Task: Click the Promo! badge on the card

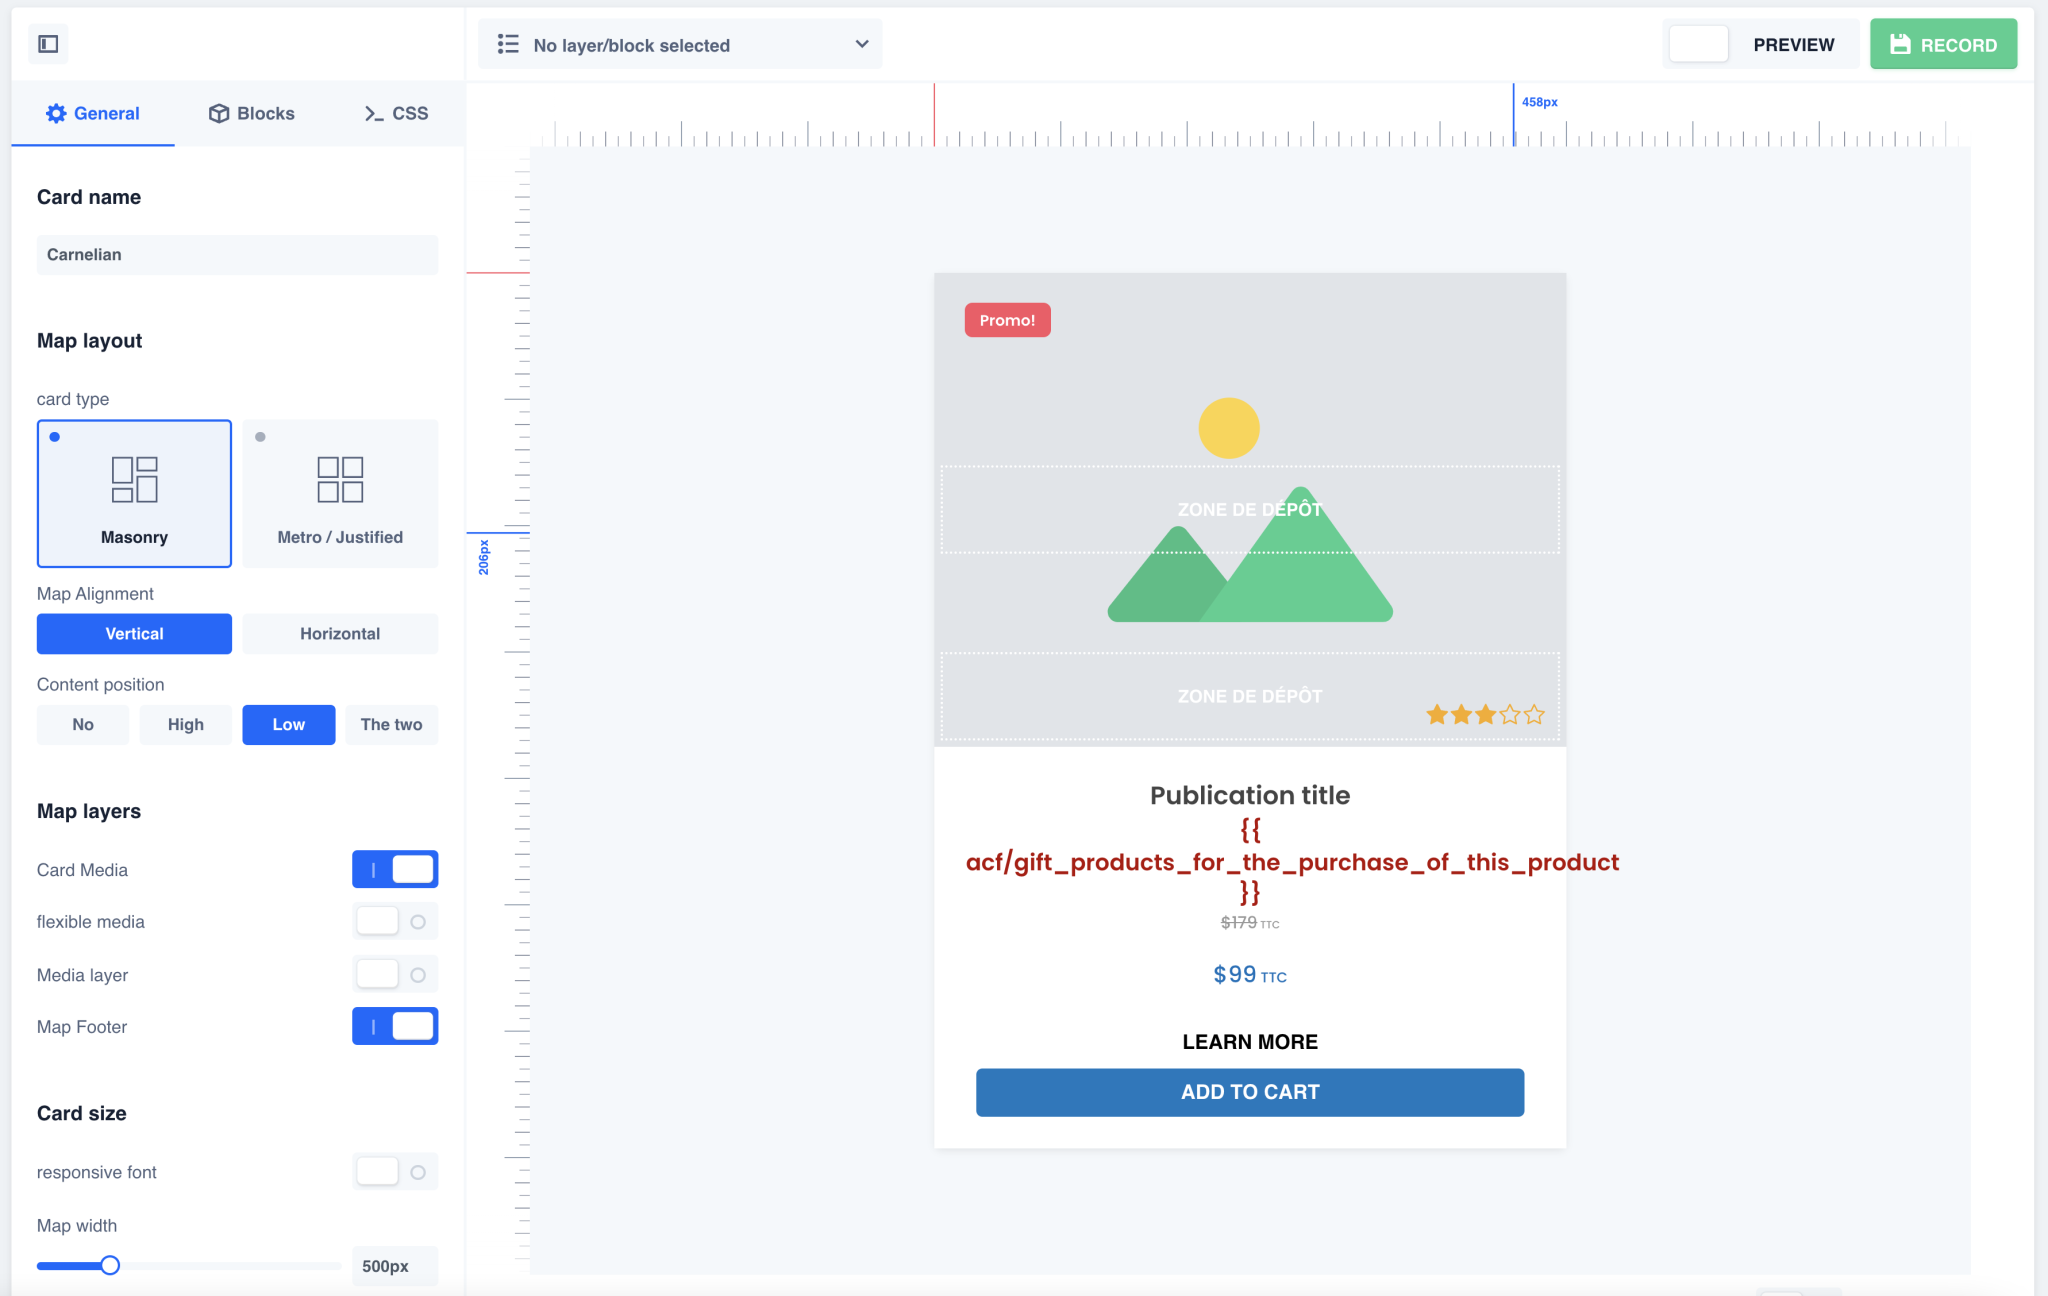Action: (x=1007, y=320)
